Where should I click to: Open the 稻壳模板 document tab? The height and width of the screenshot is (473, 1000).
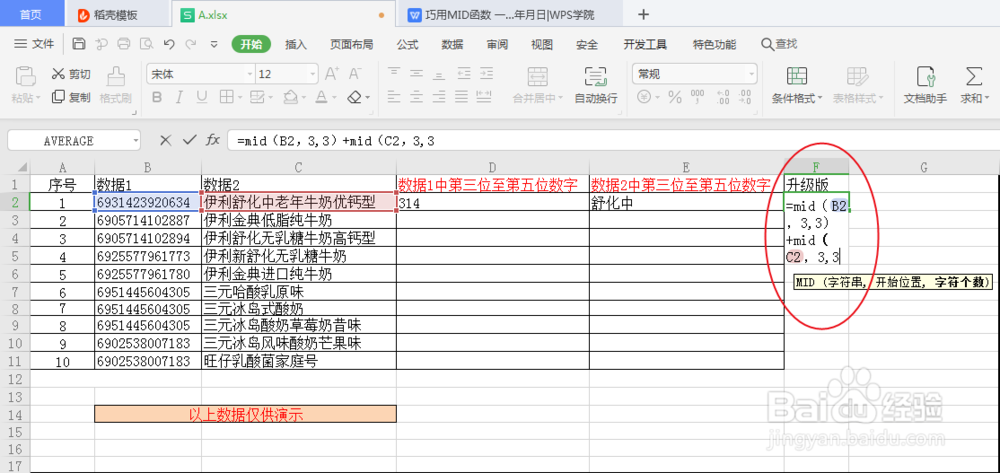(116, 14)
